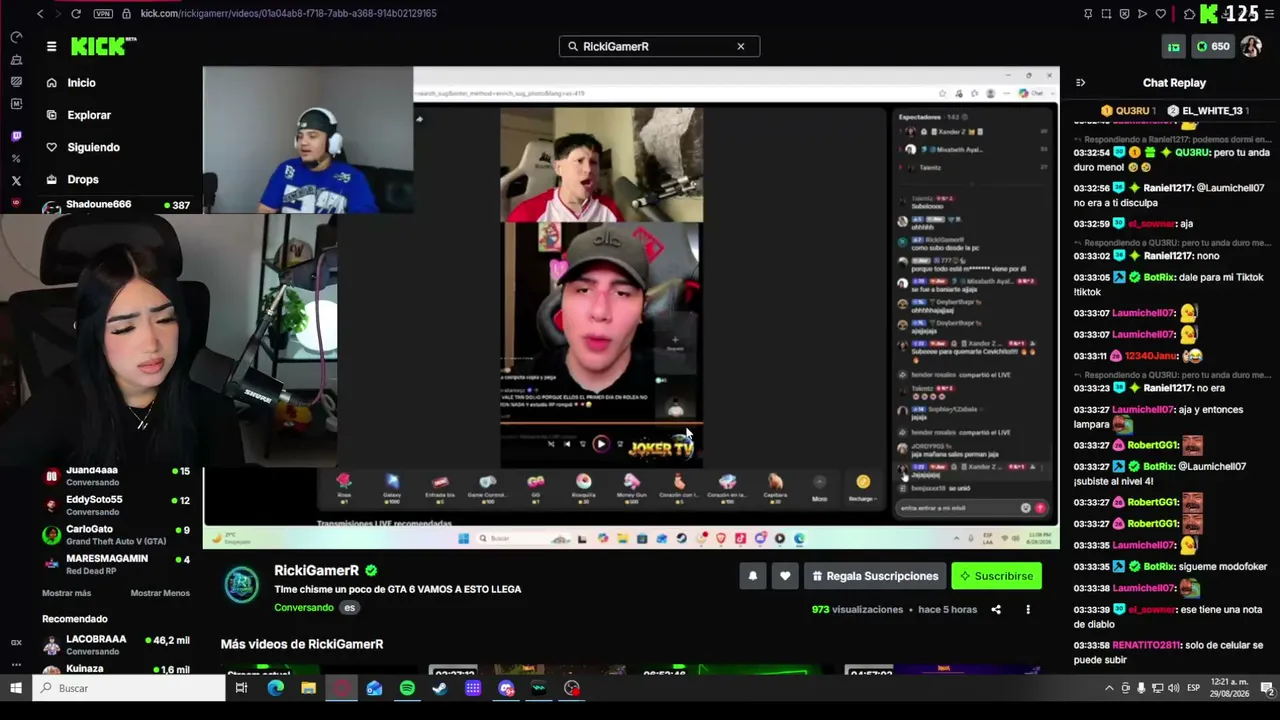Click the site padlock security icon
The height and width of the screenshot is (720, 1280).
(x=126, y=13)
